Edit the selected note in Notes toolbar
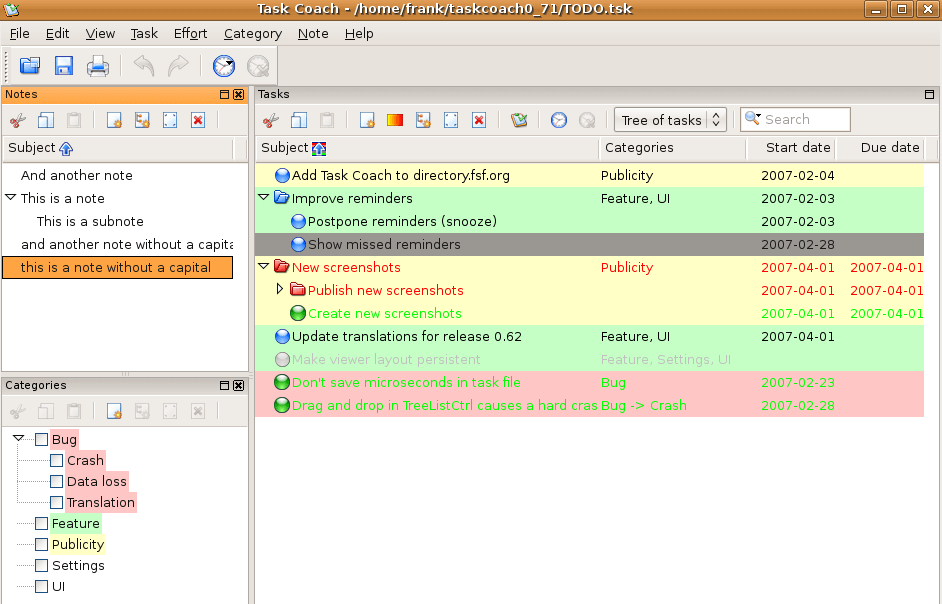The image size is (942, 604). click(170, 120)
